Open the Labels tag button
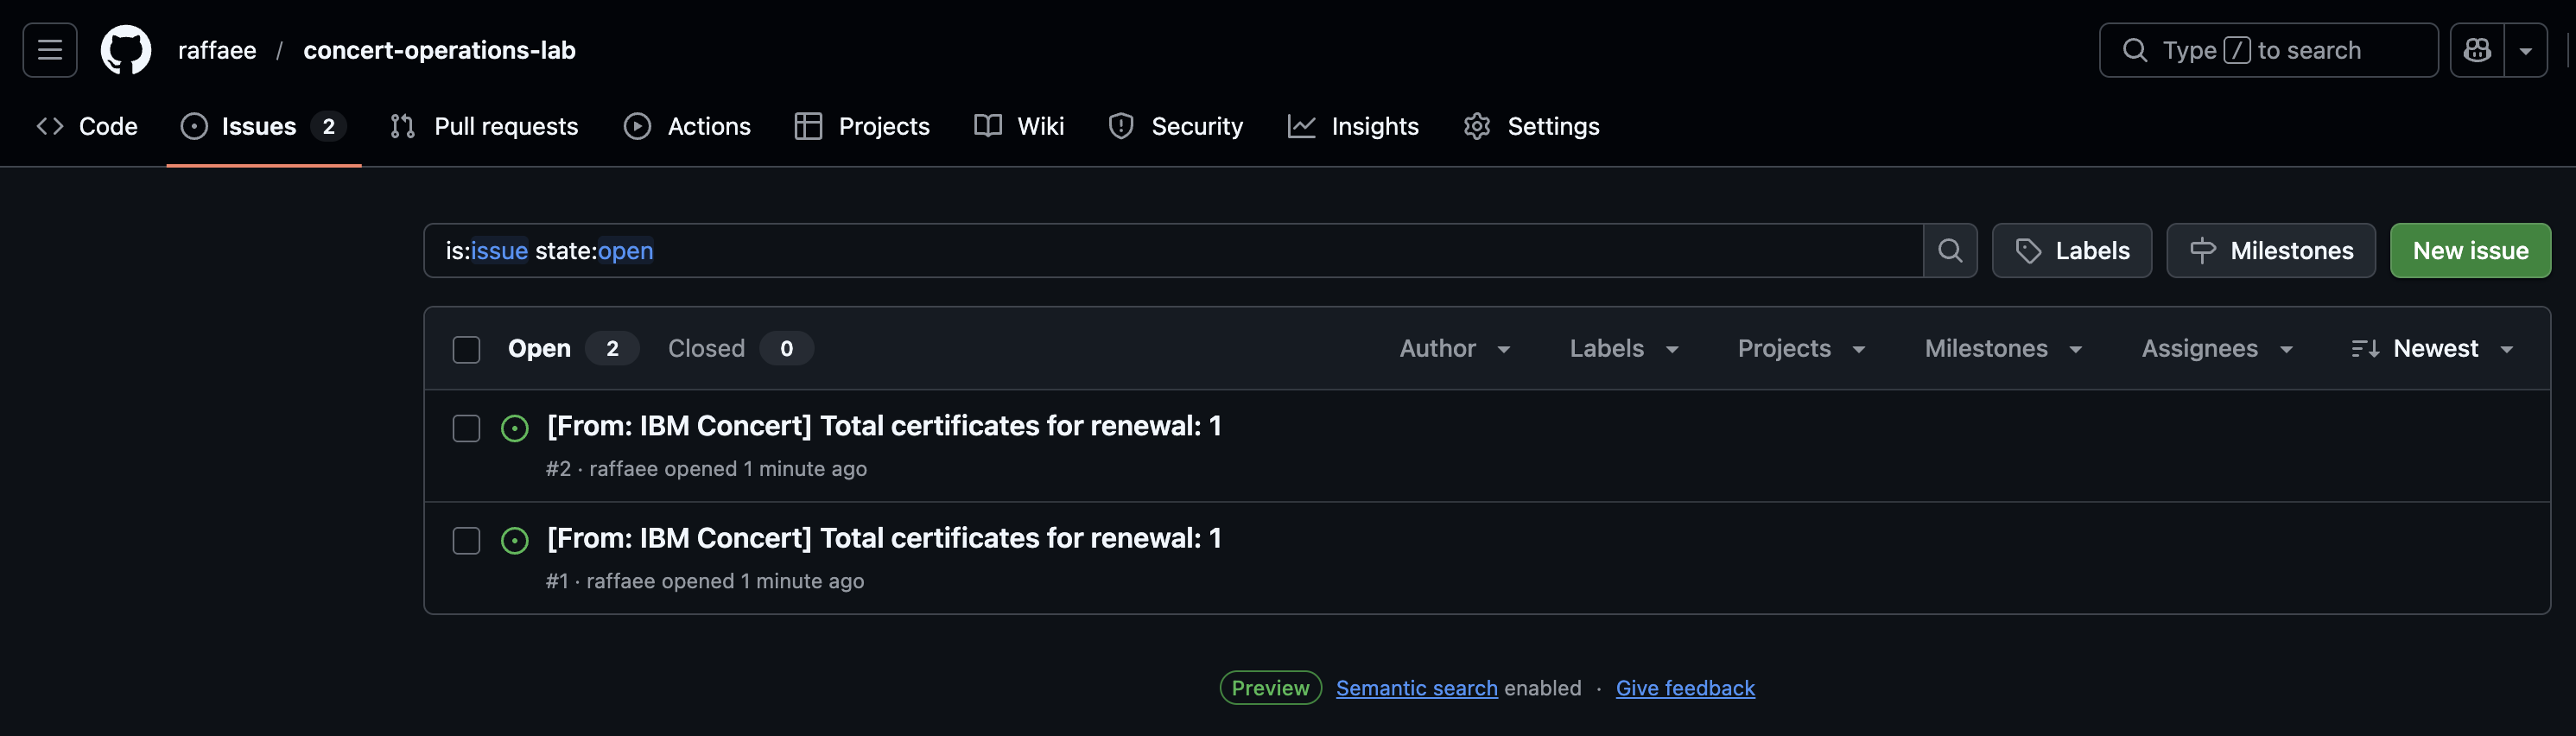 click(x=2071, y=250)
